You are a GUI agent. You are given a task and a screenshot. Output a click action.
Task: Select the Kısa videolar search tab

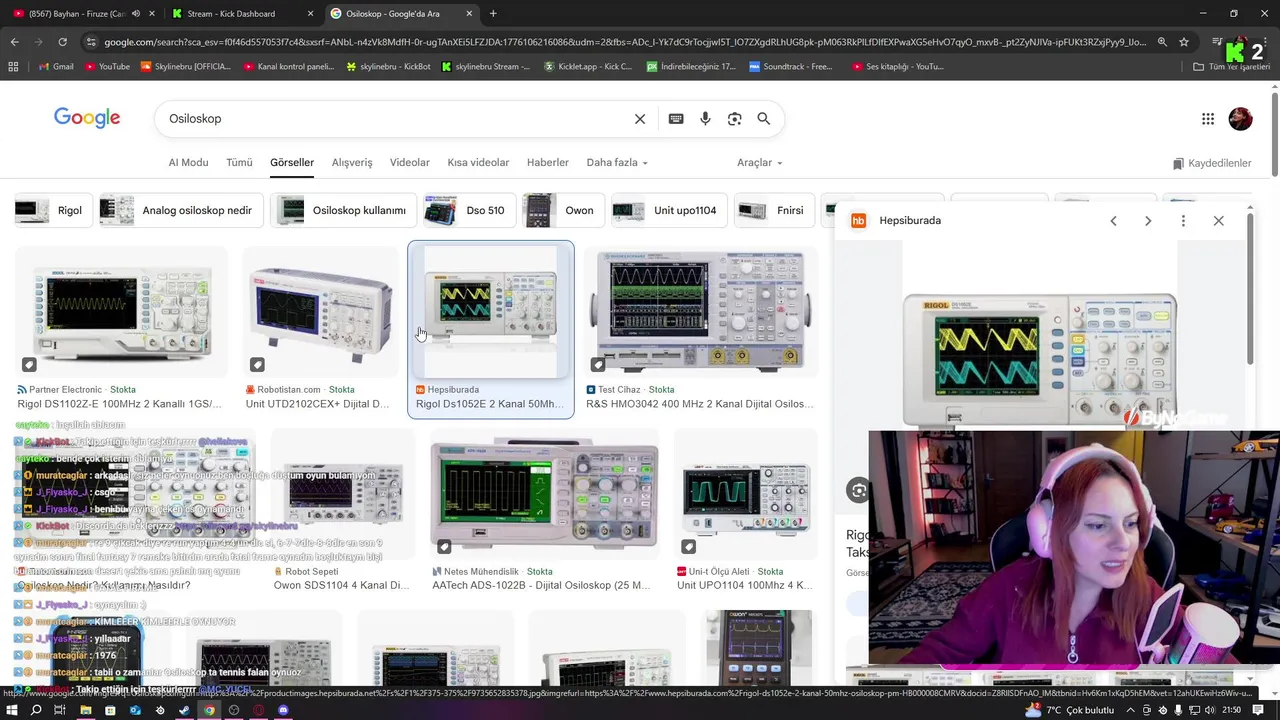pyautogui.click(x=478, y=162)
